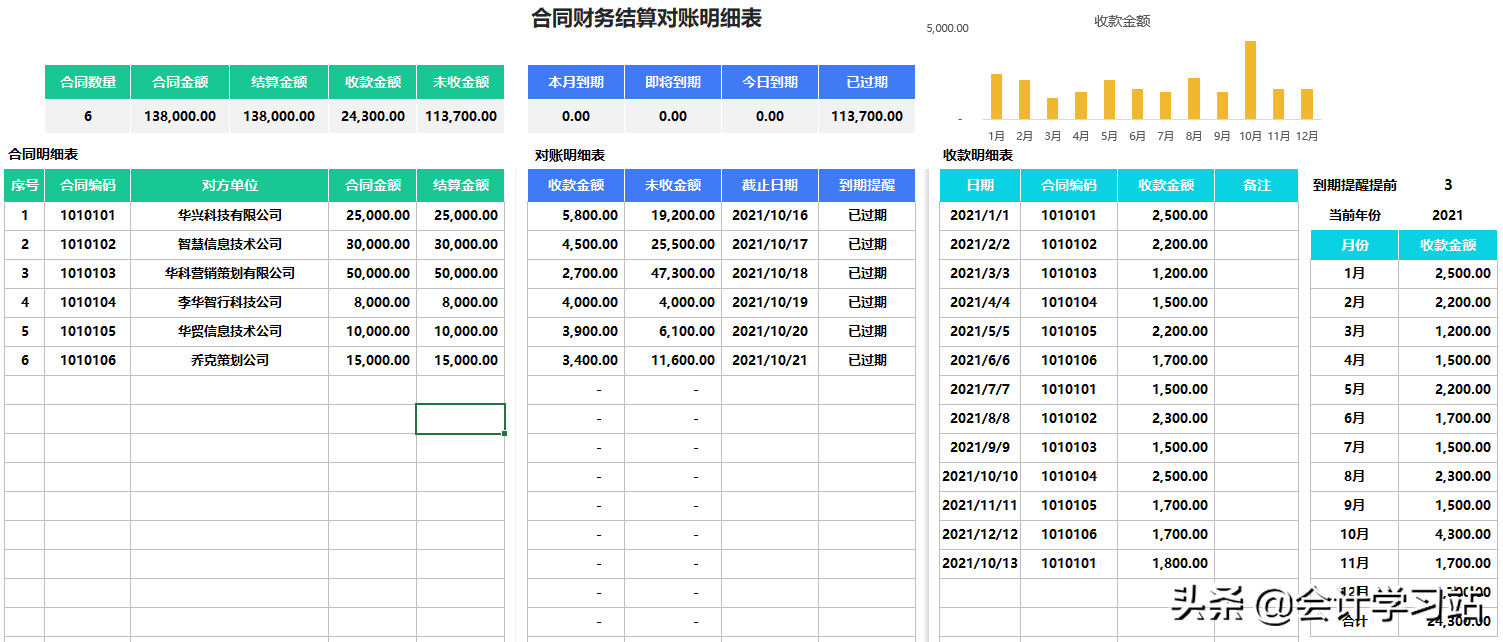This screenshot has height=642, width=1503.
Task: Edit the 到期提醒提前 value 3
Action: click(1448, 185)
